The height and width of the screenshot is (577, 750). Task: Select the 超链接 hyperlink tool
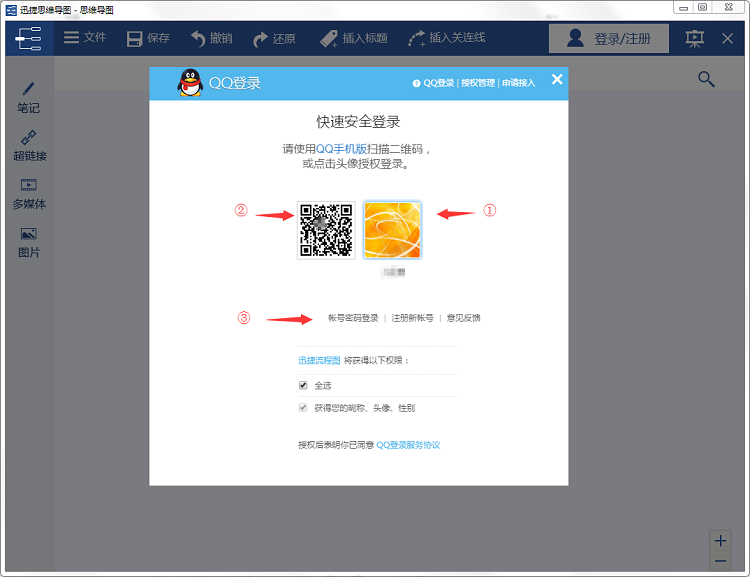pyautogui.click(x=30, y=146)
